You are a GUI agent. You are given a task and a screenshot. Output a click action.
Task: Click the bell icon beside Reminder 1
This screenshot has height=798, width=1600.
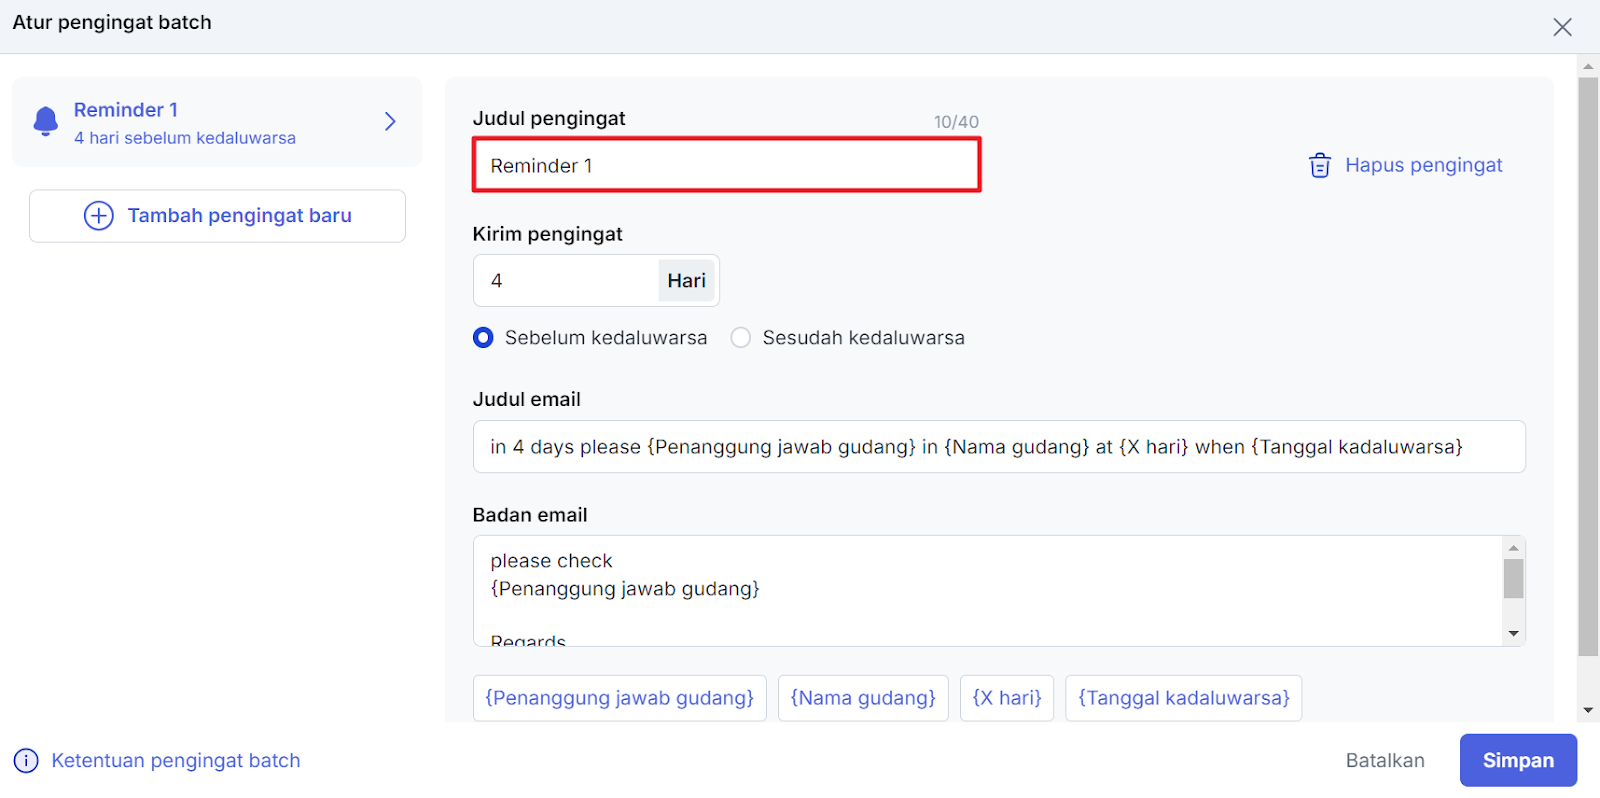(x=46, y=121)
